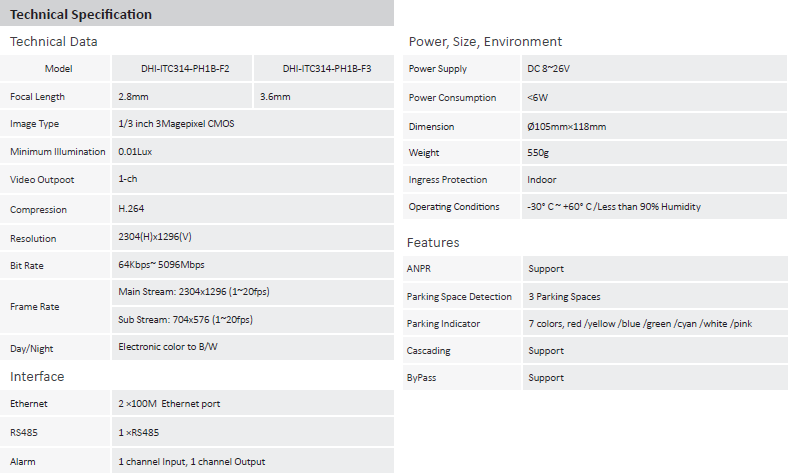
Task: Click the Technical Specification header
Action: pos(196,14)
